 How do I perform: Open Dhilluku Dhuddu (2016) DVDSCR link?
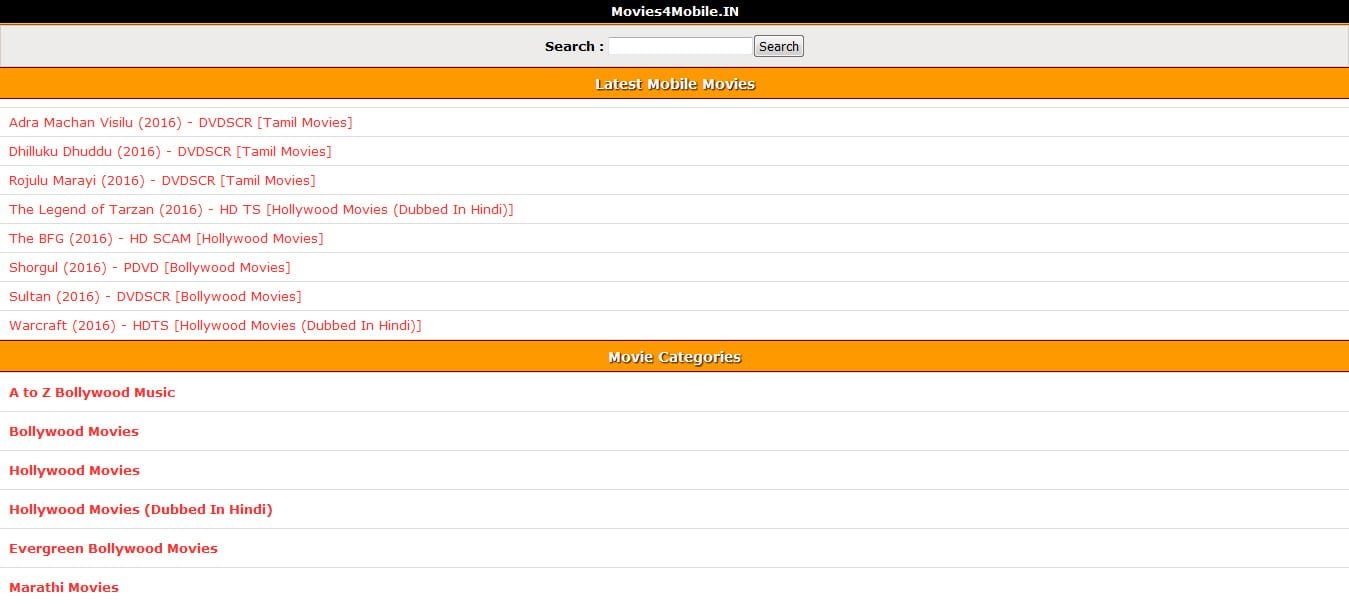170,151
